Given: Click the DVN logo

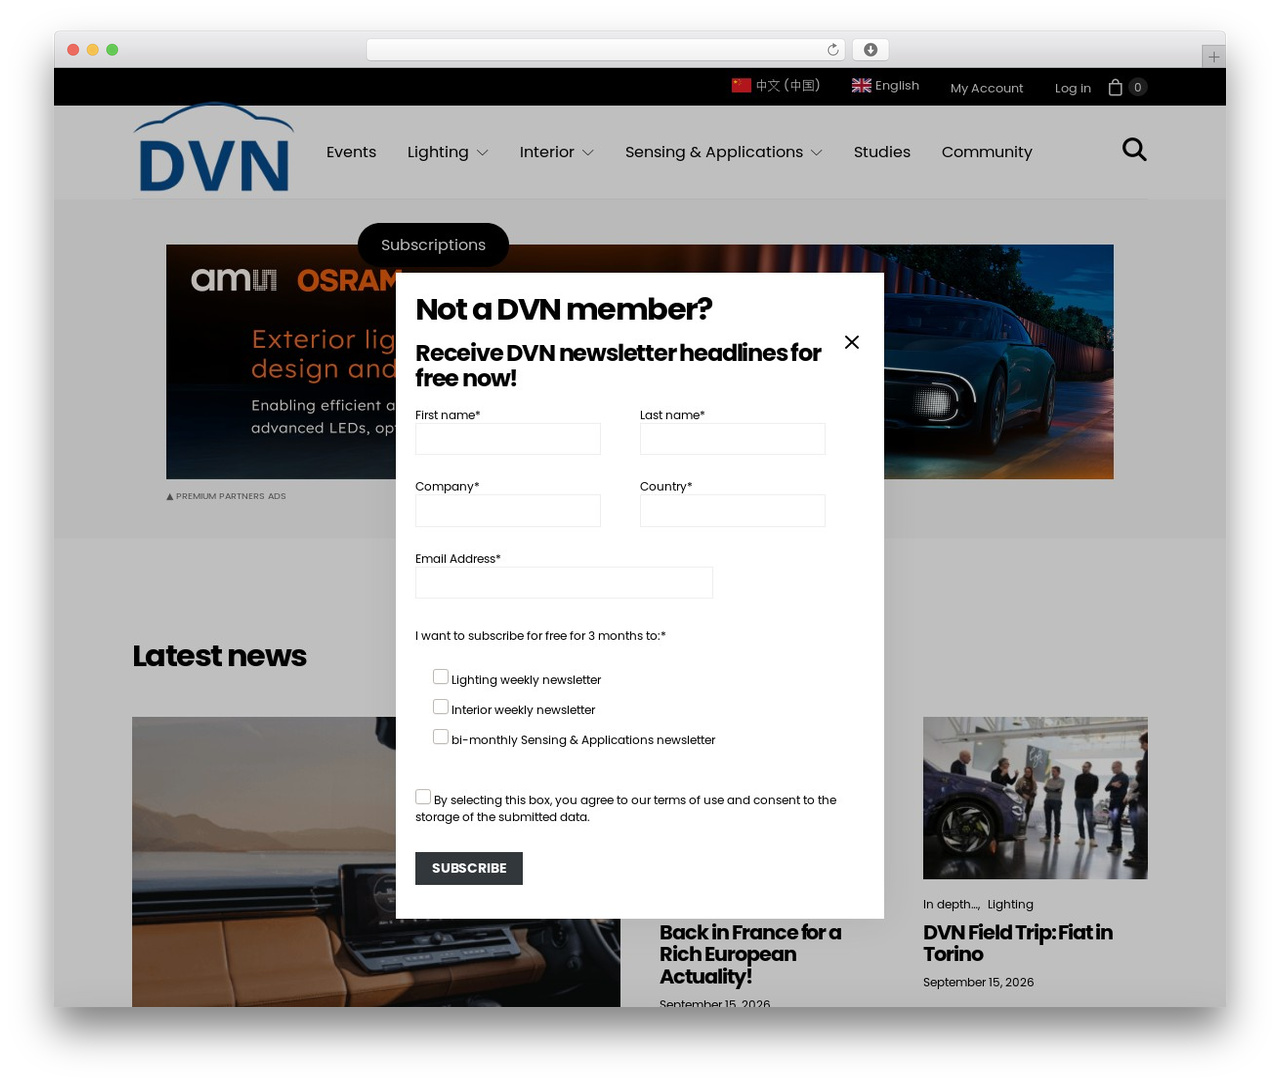Looking at the screenshot, I should point(214,148).
